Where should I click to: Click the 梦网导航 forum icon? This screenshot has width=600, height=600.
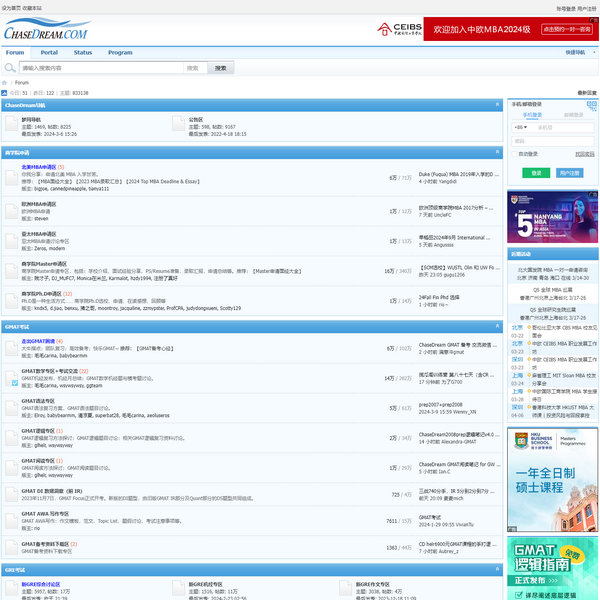coord(11,123)
